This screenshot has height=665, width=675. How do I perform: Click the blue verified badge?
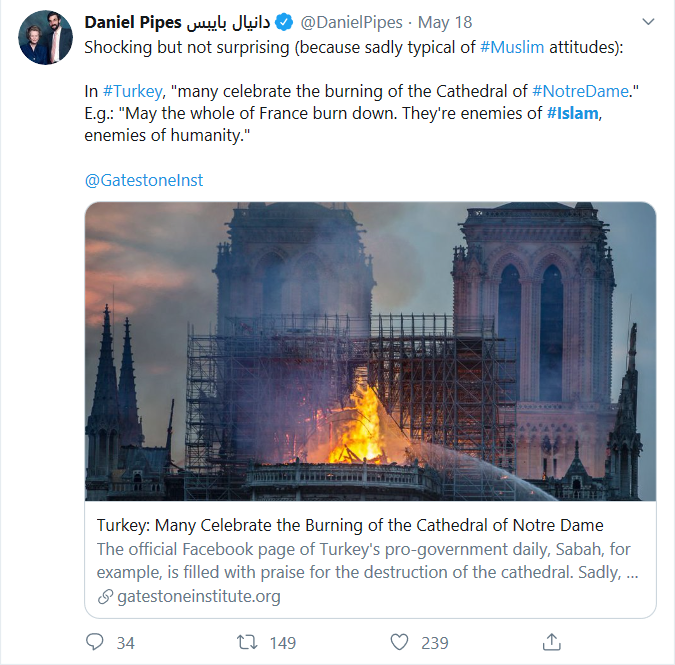[283, 22]
